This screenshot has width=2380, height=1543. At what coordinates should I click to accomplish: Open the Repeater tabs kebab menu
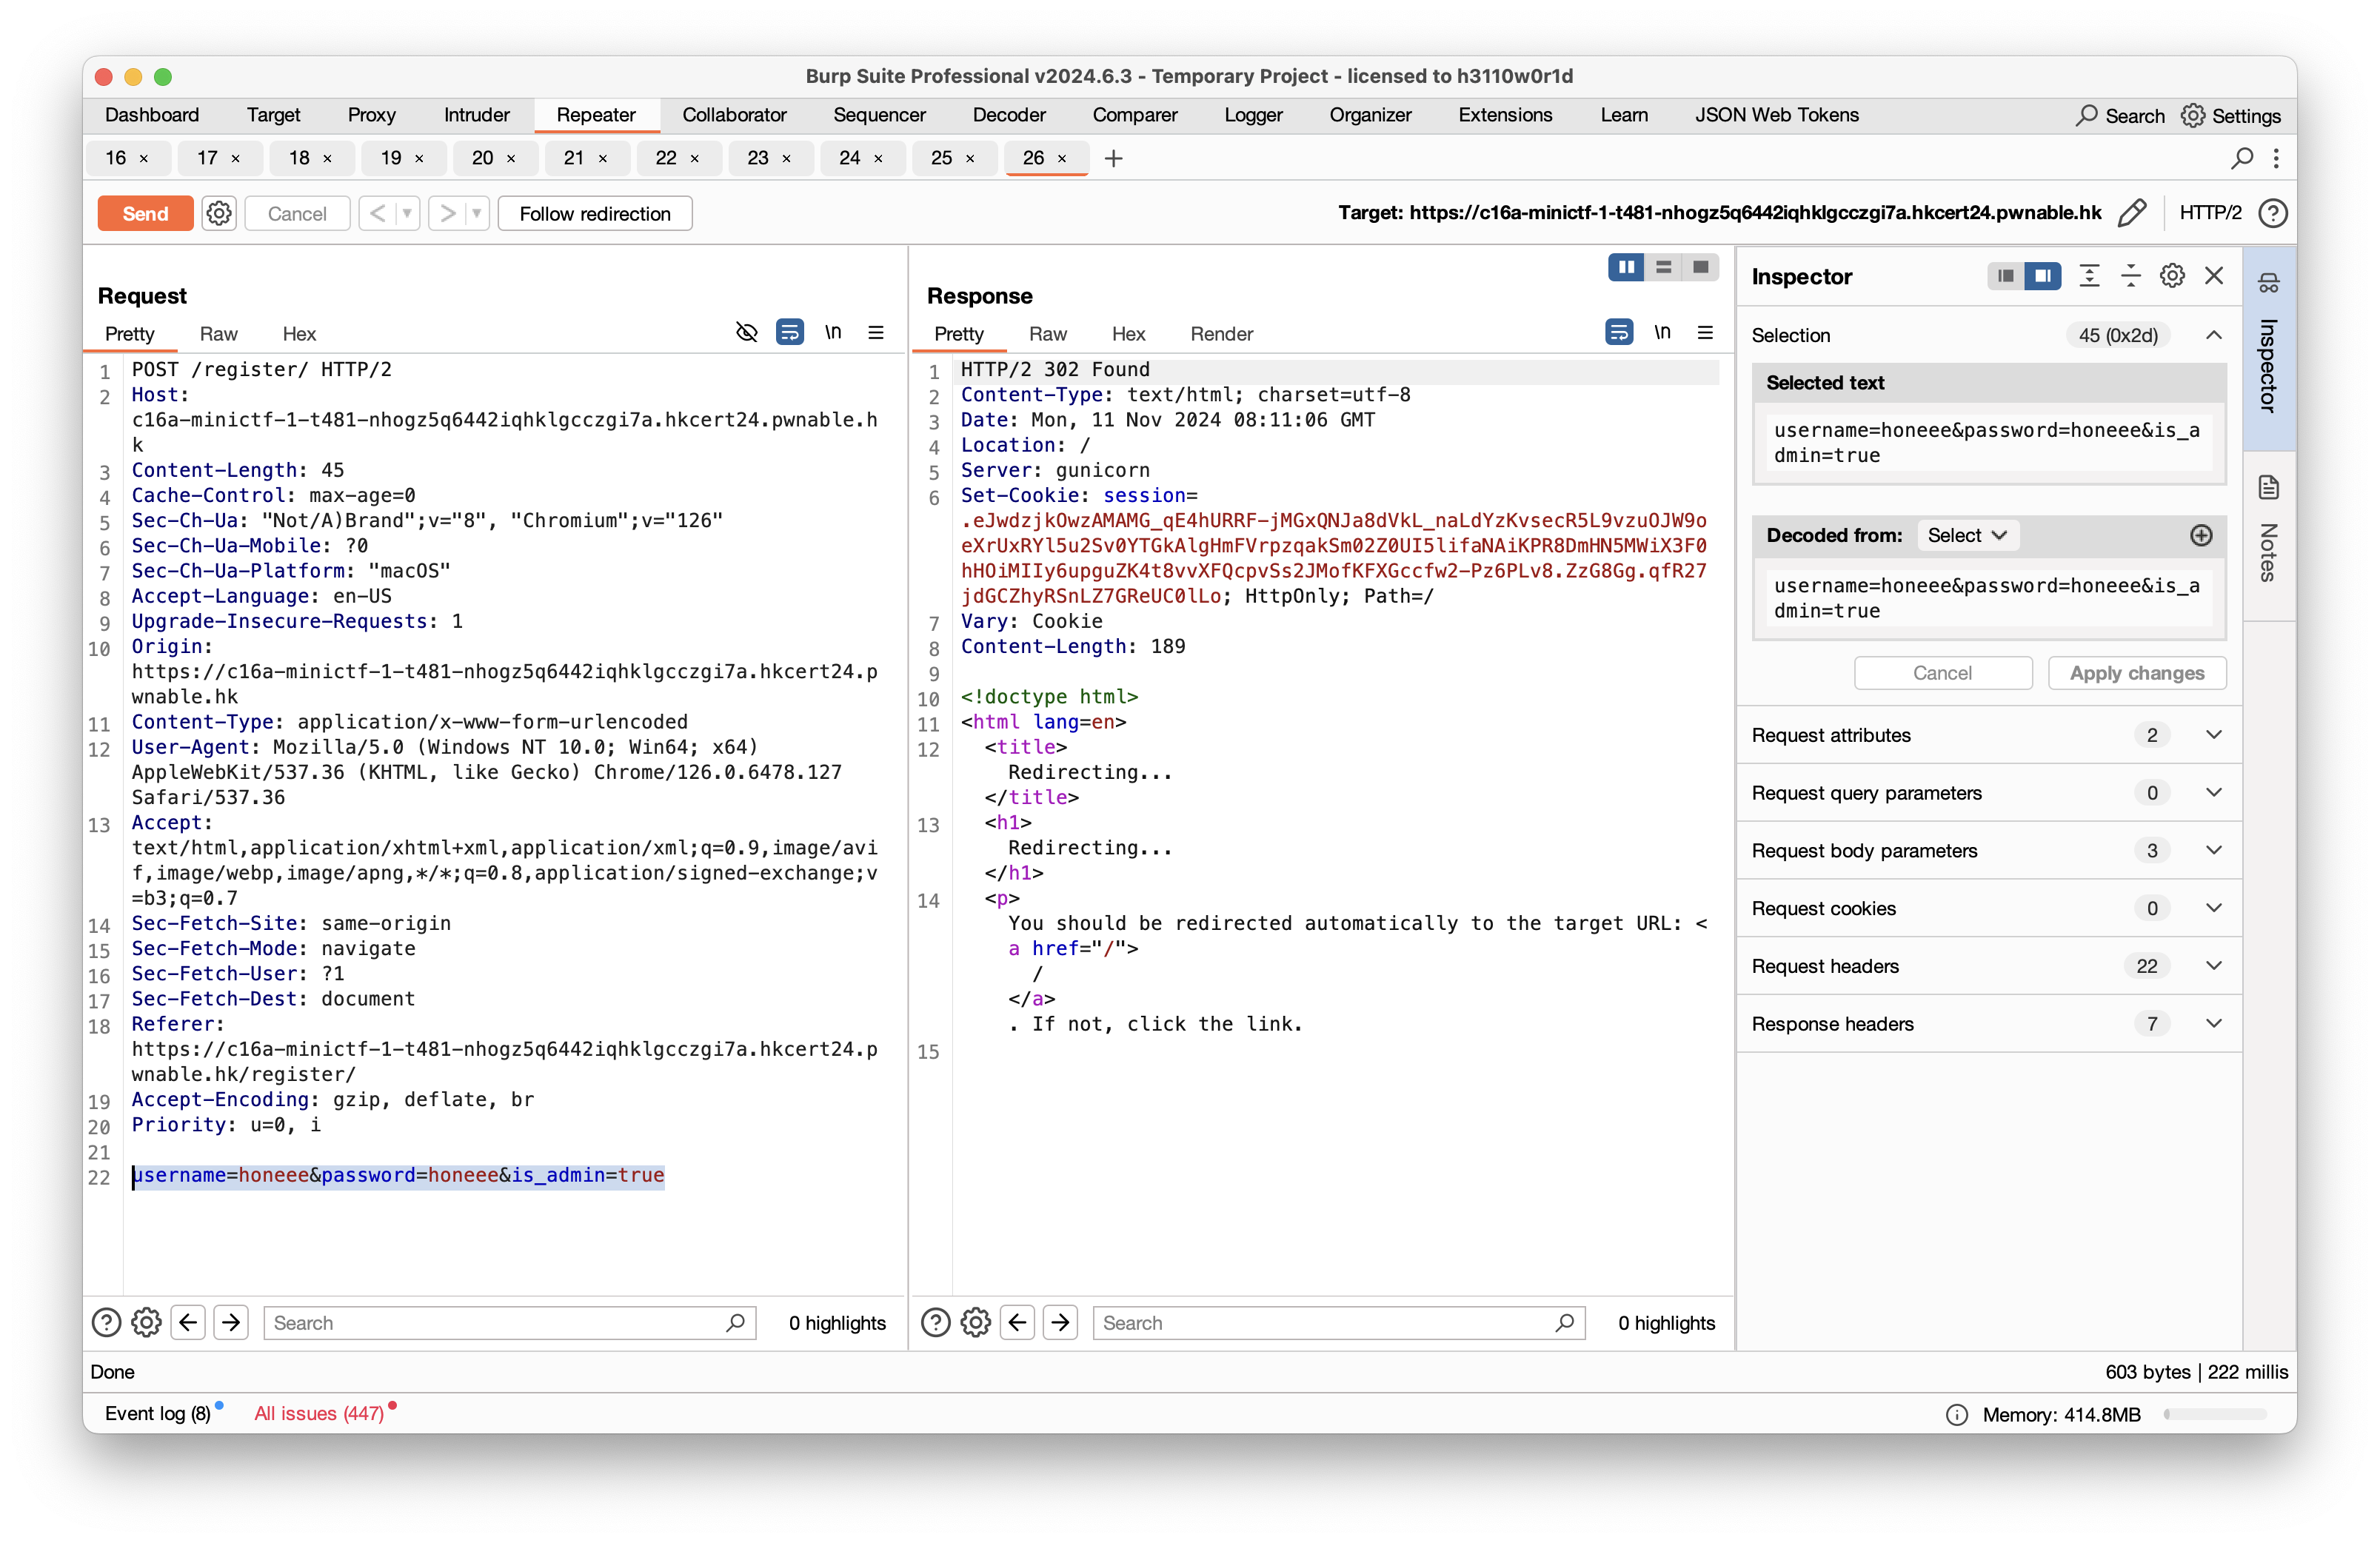[x=2276, y=158]
